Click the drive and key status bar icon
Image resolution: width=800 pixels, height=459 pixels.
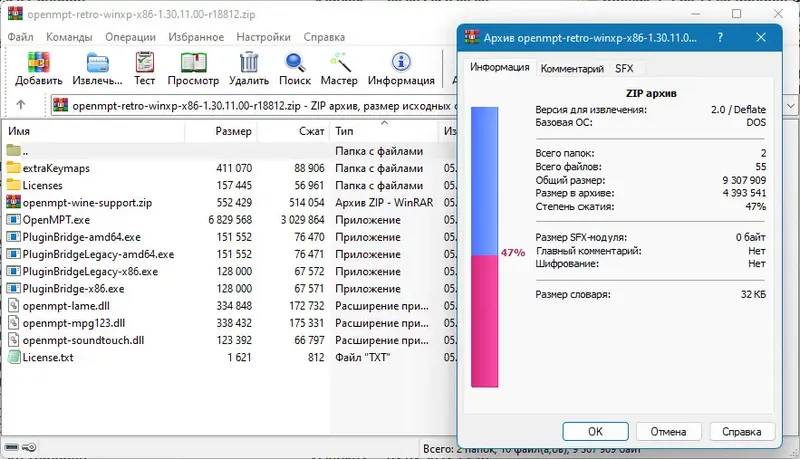[20, 447]
